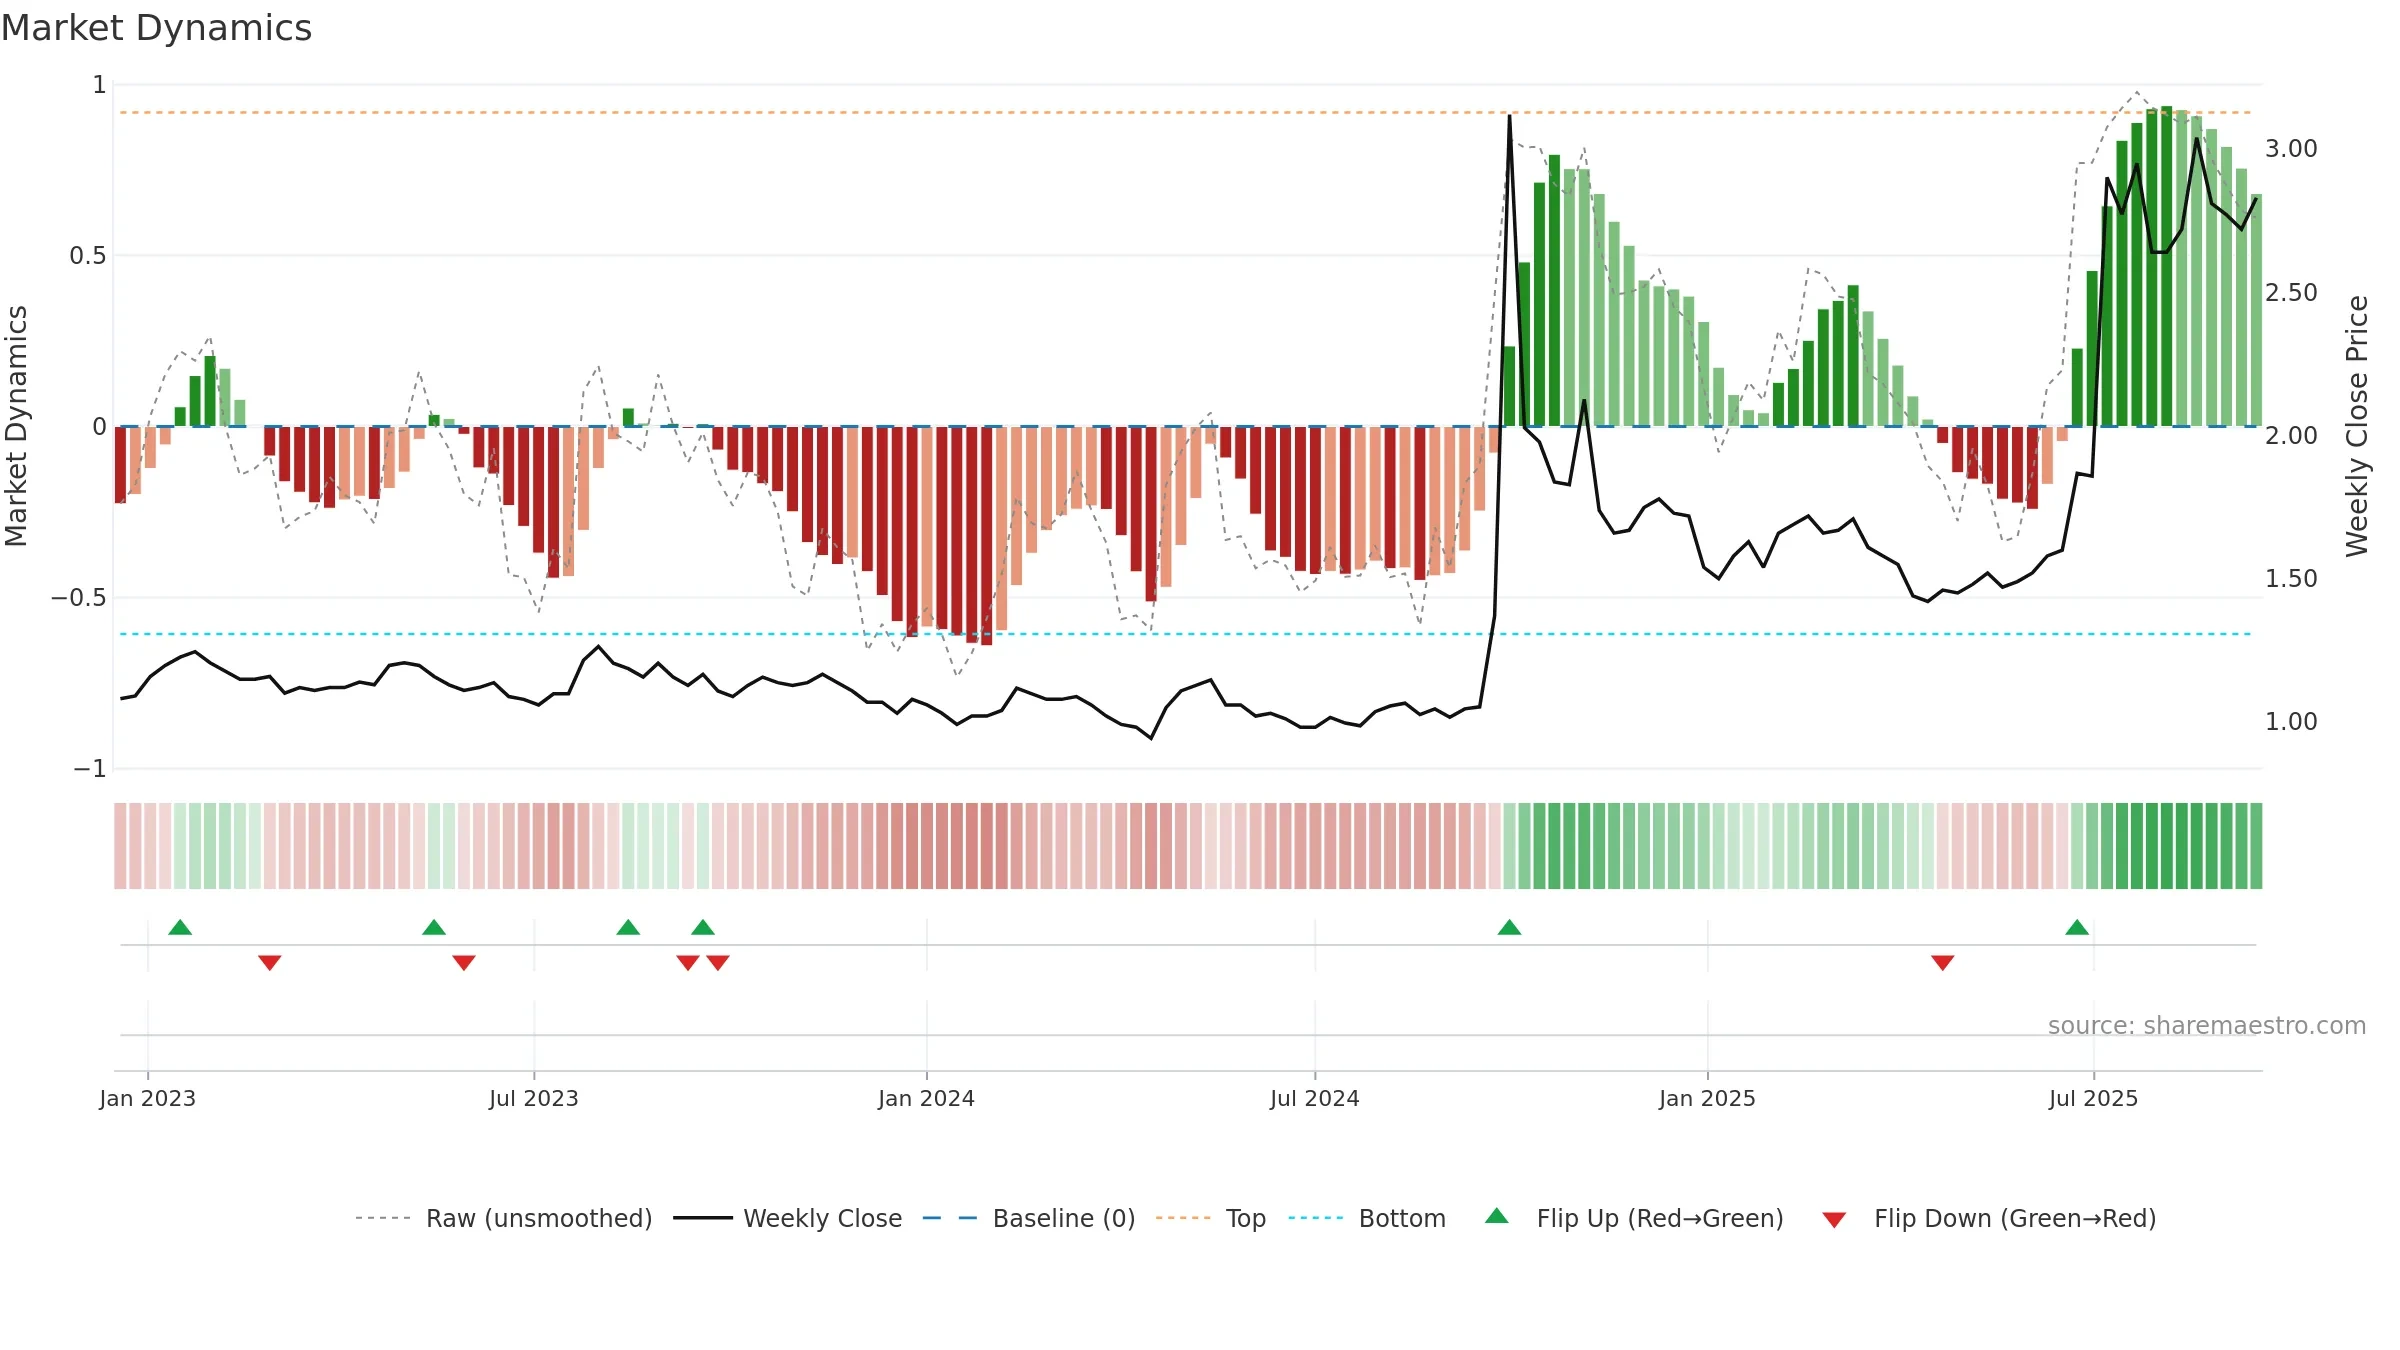Screen dimensions: 2400x1350
Task: Click the −0.5 left axis label
Action: click(x=79, y=598)
